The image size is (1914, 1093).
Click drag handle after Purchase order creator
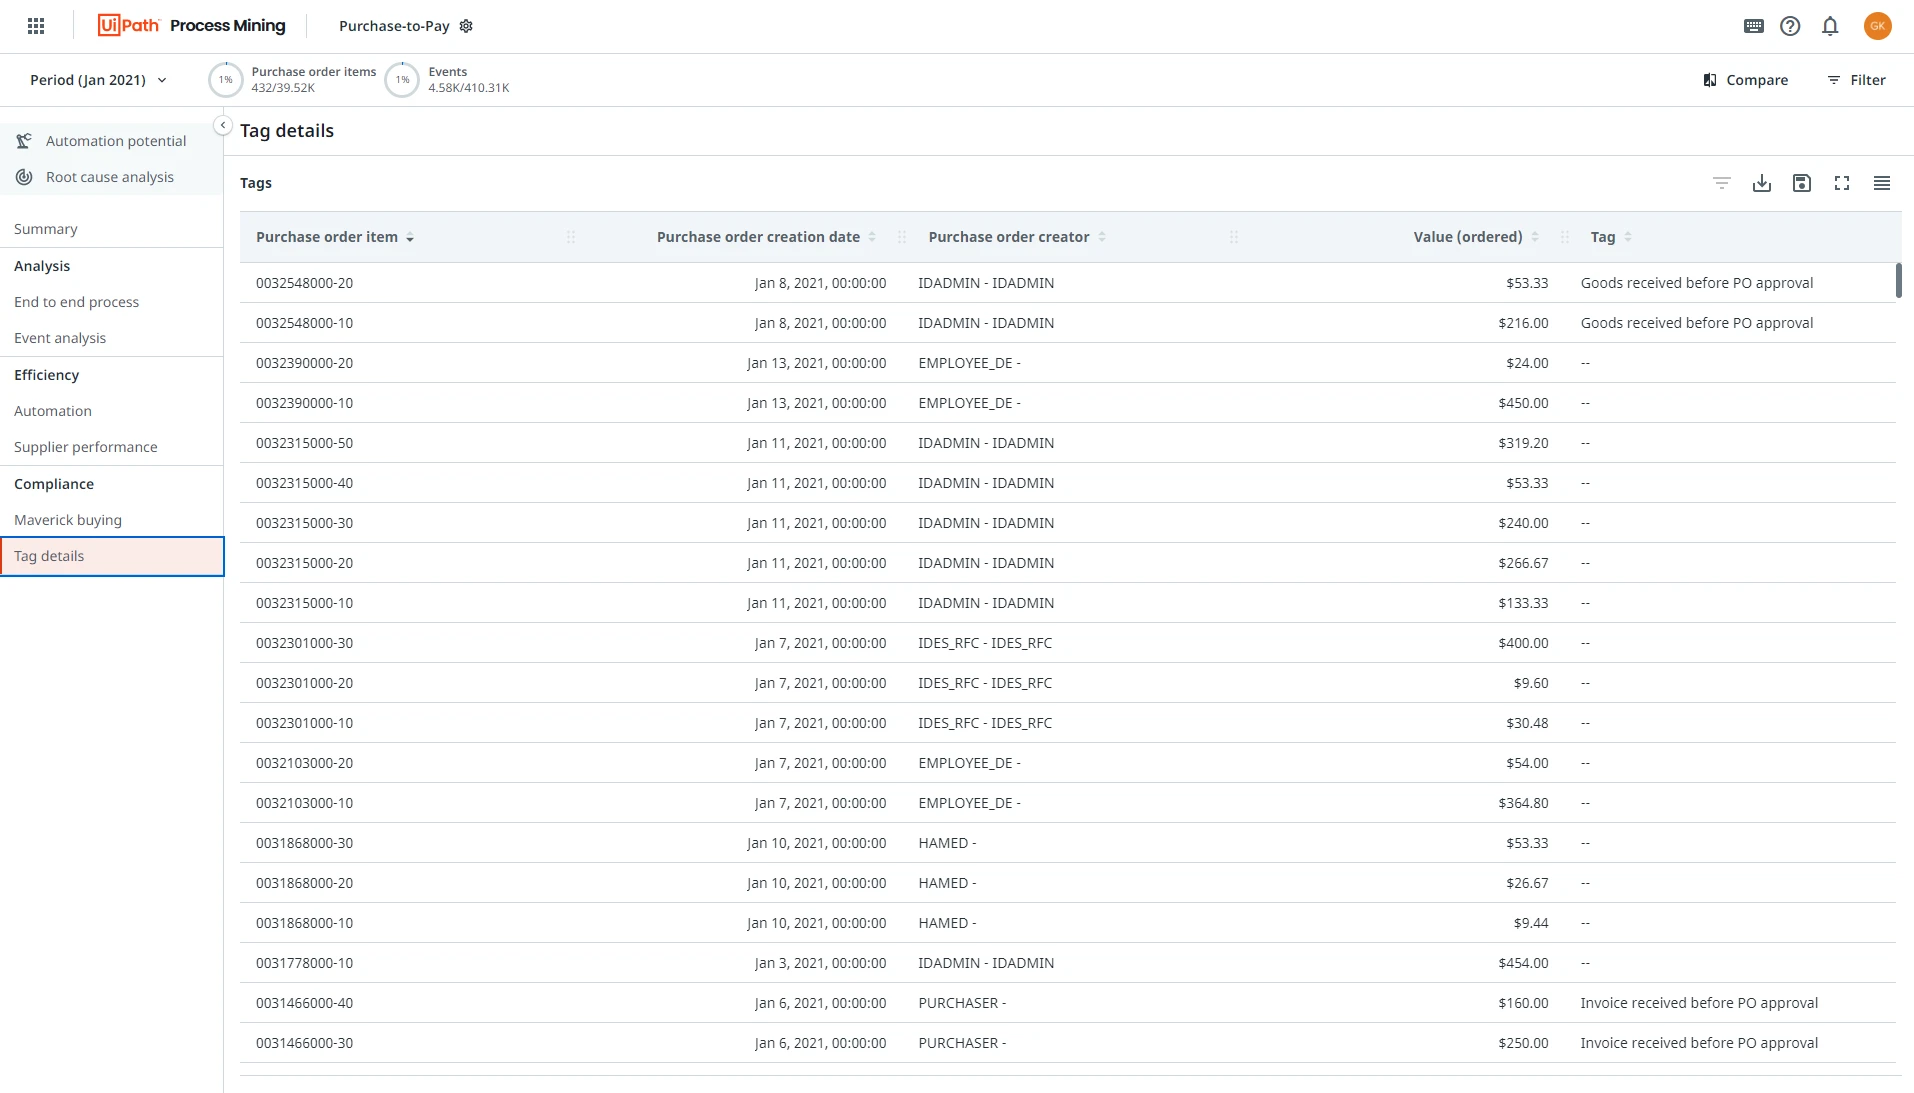click(1234, 237)
